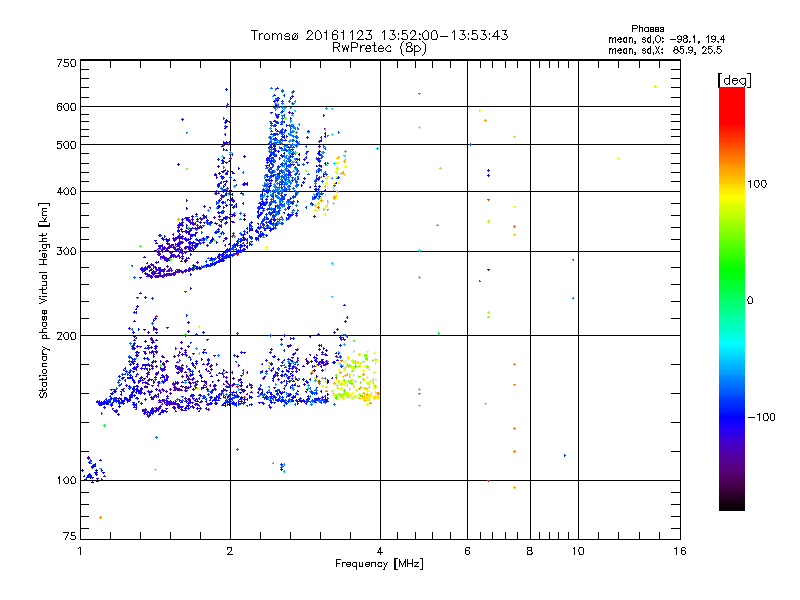Click the x-axis tick label '4'

[380, 551]
